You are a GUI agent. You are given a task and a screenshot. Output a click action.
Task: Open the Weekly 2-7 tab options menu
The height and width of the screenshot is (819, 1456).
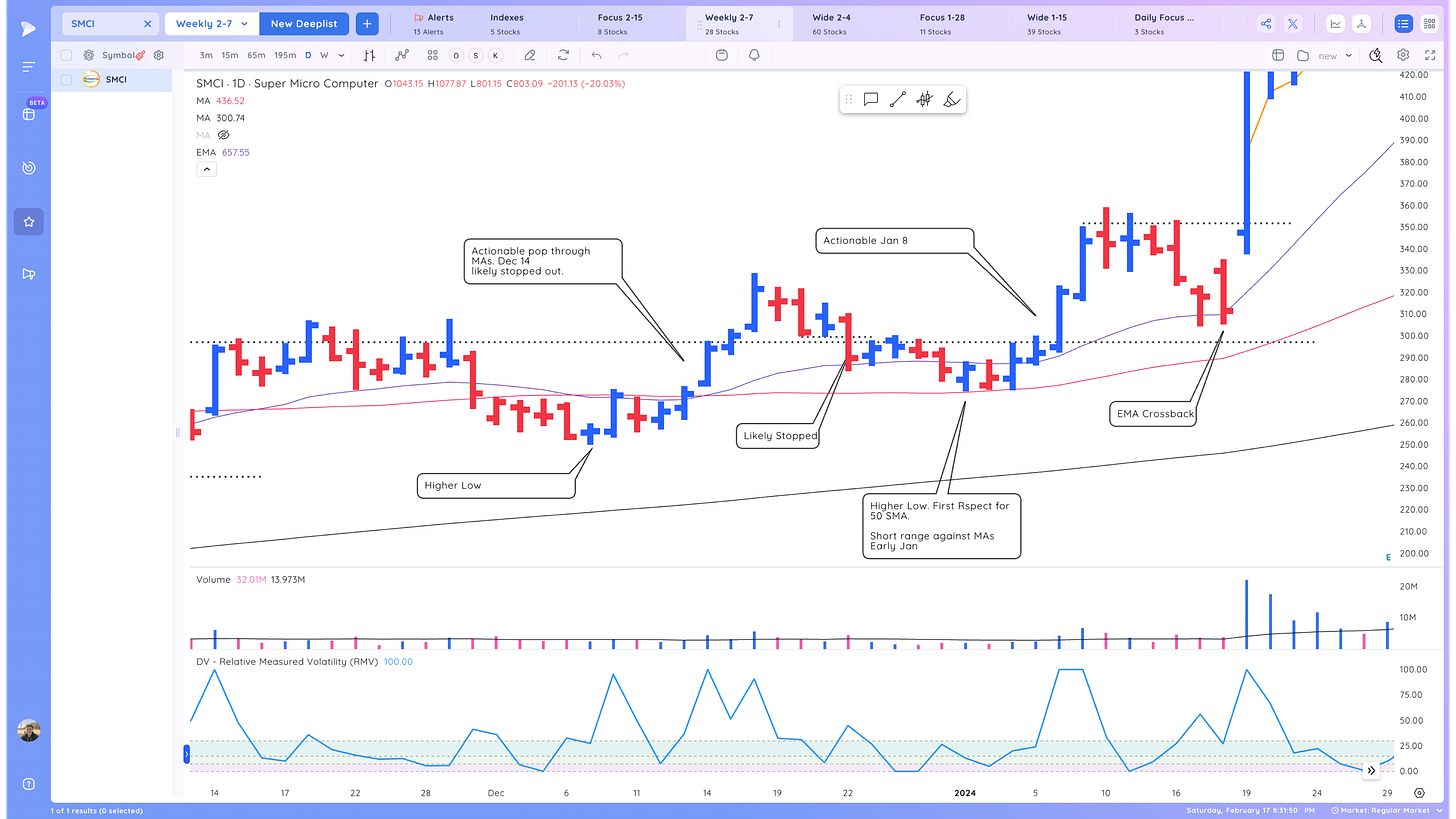pyautogui.click(x=779, y=24)
